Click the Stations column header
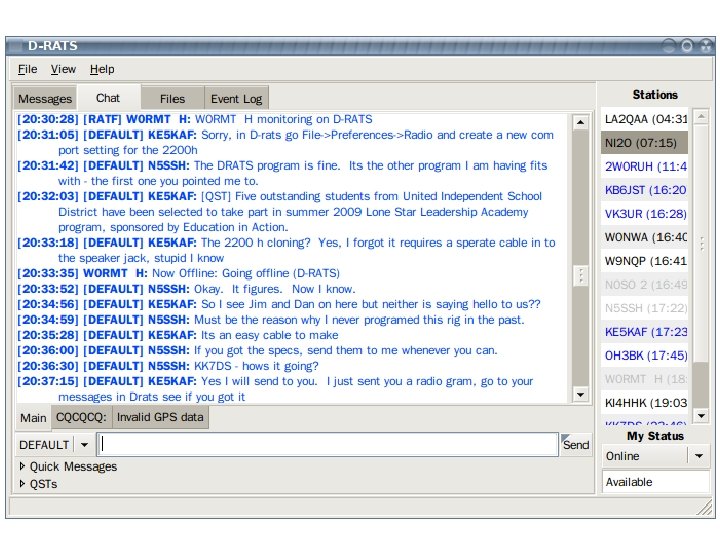The height and width of the screenshot is (540, 720). point(655,95)
